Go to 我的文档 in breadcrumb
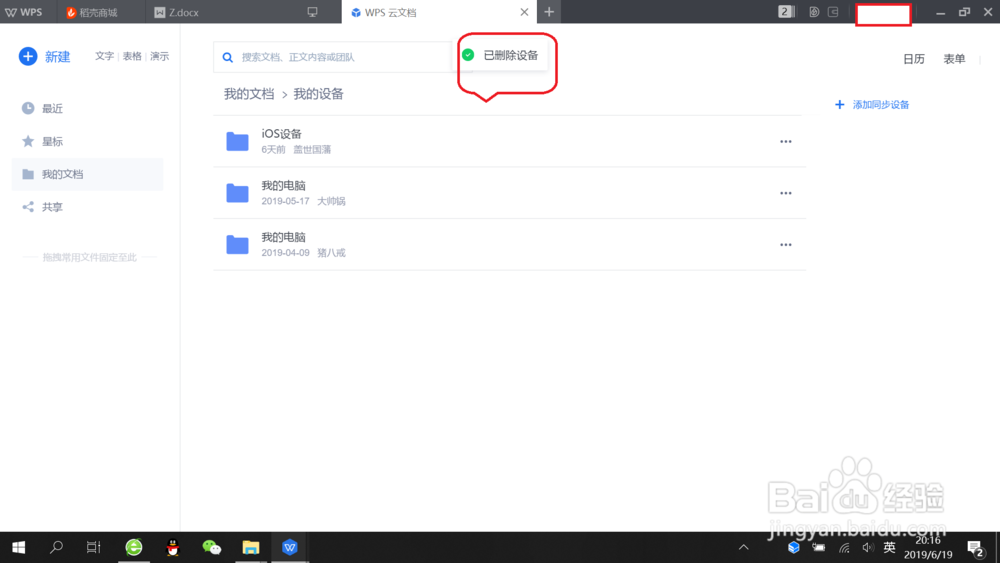Image resolution: width=1000 pixels, height=563 pixels. click(x=249, y=94)
